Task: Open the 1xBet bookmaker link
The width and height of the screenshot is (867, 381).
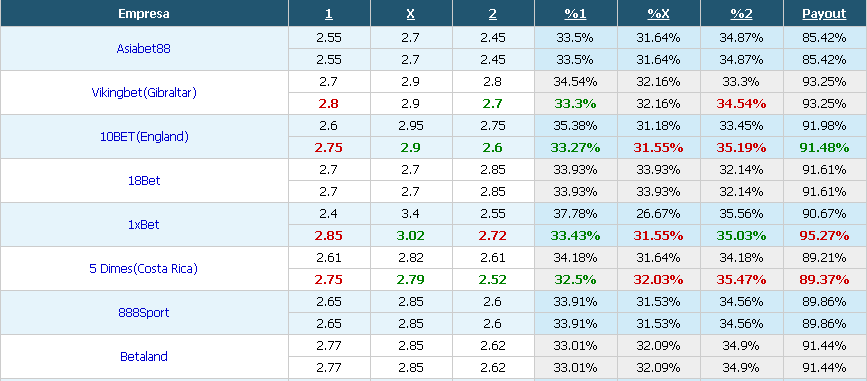Action: pos(144,225)
